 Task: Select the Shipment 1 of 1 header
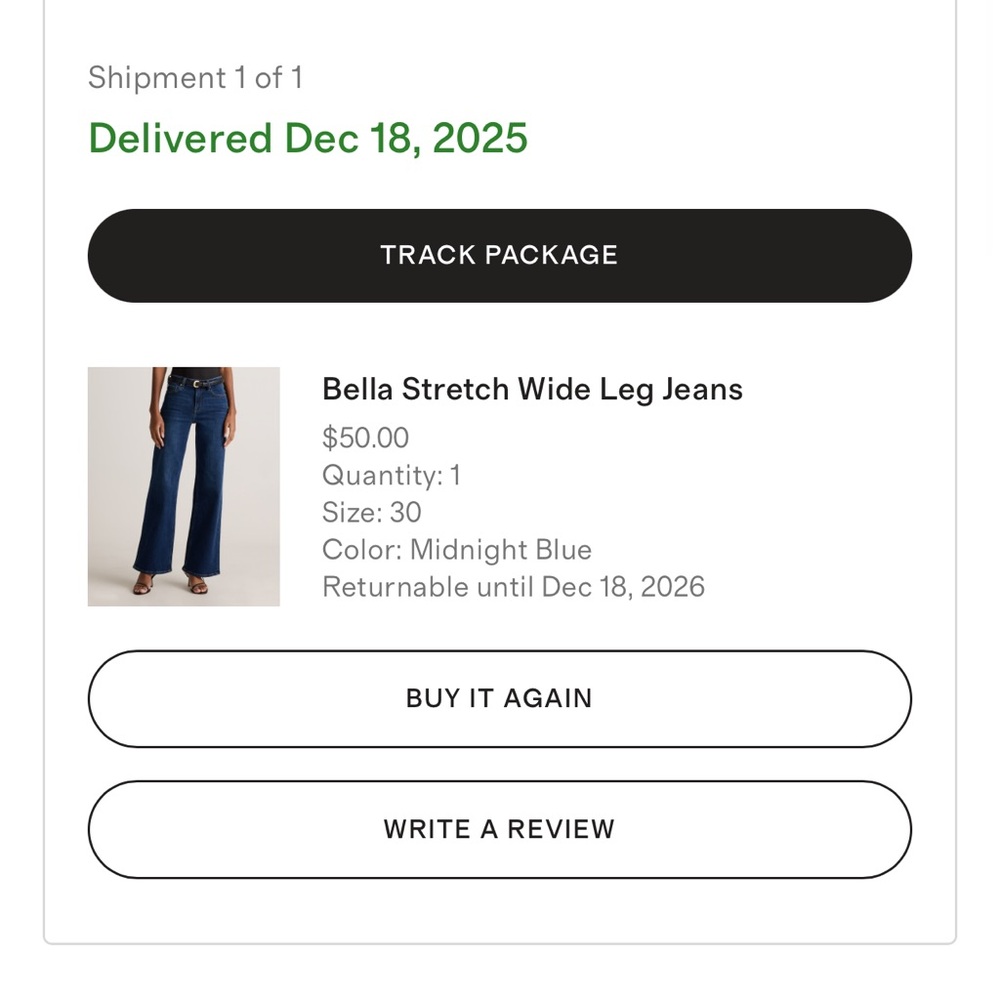(197, 77)
